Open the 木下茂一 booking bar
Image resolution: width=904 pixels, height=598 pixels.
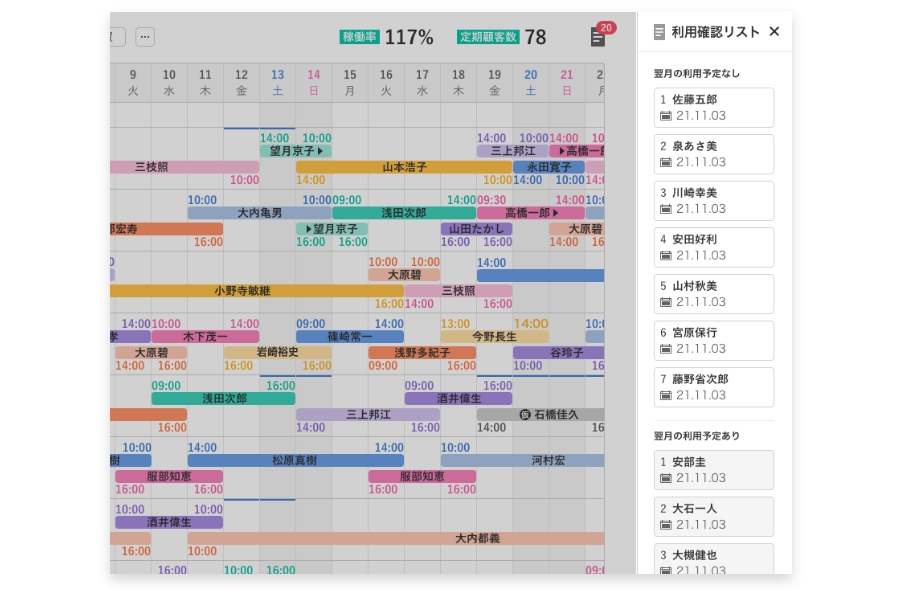(x=205, y=336)
